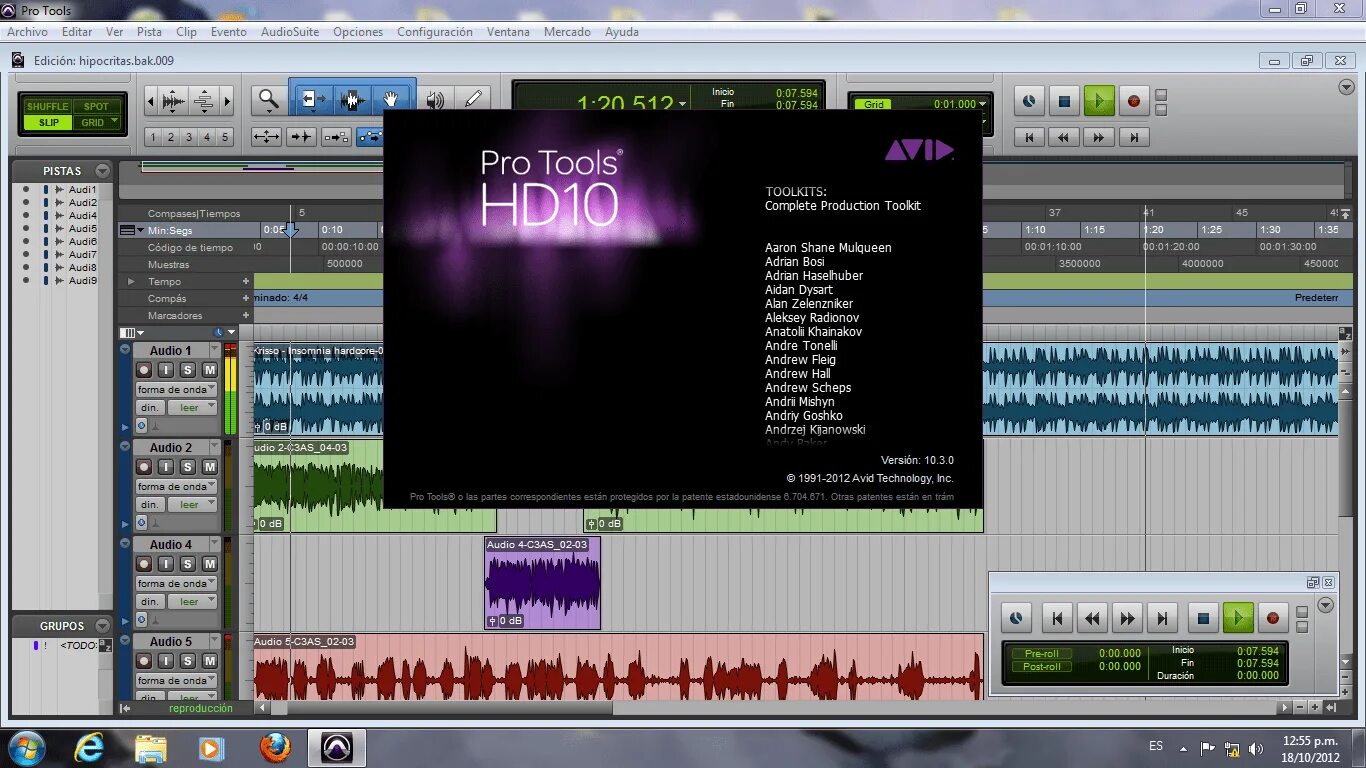
Task: Click the MIDI zoom notes button
Action: point(203,101)
